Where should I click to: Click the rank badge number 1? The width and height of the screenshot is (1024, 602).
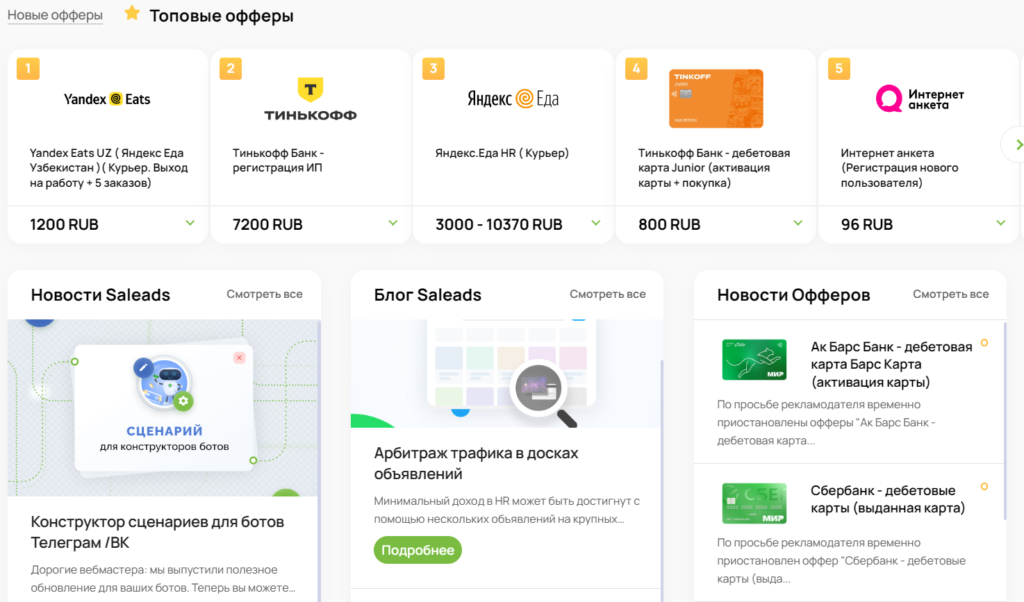[28, 69]
